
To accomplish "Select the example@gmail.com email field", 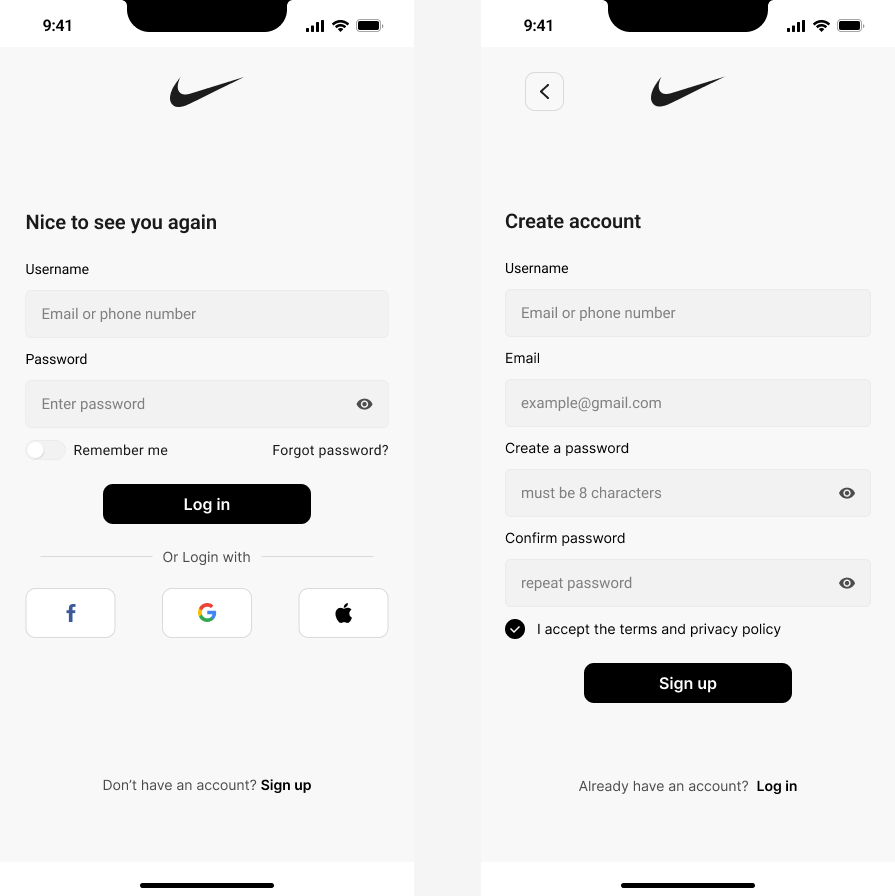I will tap(687, 403).
